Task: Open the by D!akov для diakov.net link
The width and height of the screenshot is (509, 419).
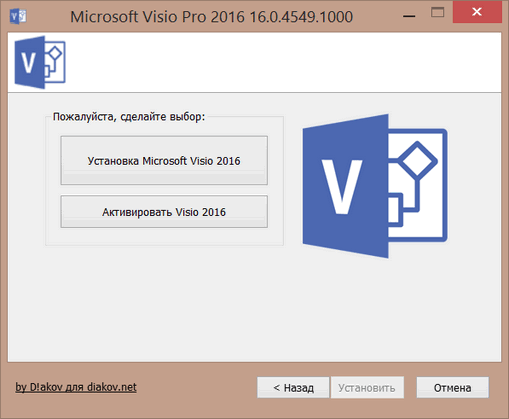Action: [76, 387]
